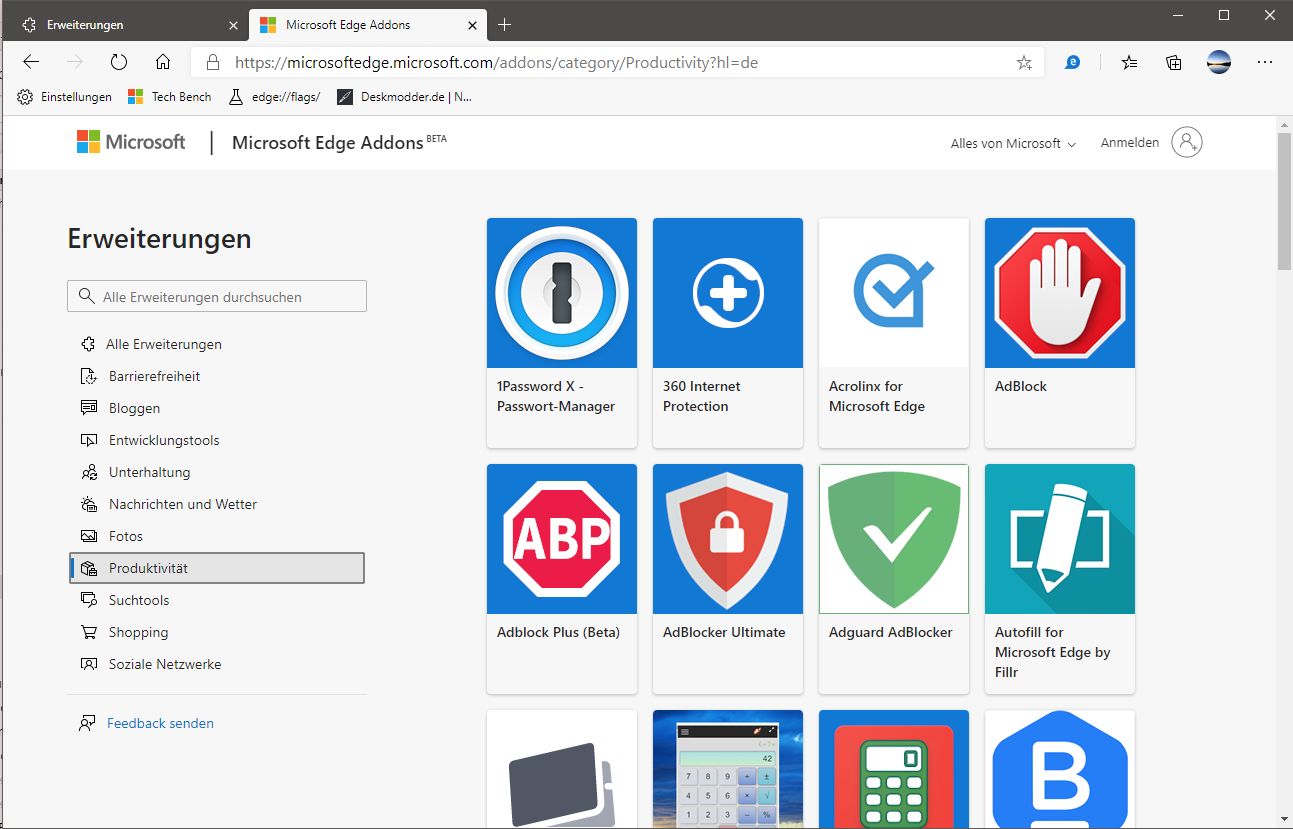Open the blue hexagon B extension tile
The width and height of the screenshot is (1293, 829).
pos(1060,769)
